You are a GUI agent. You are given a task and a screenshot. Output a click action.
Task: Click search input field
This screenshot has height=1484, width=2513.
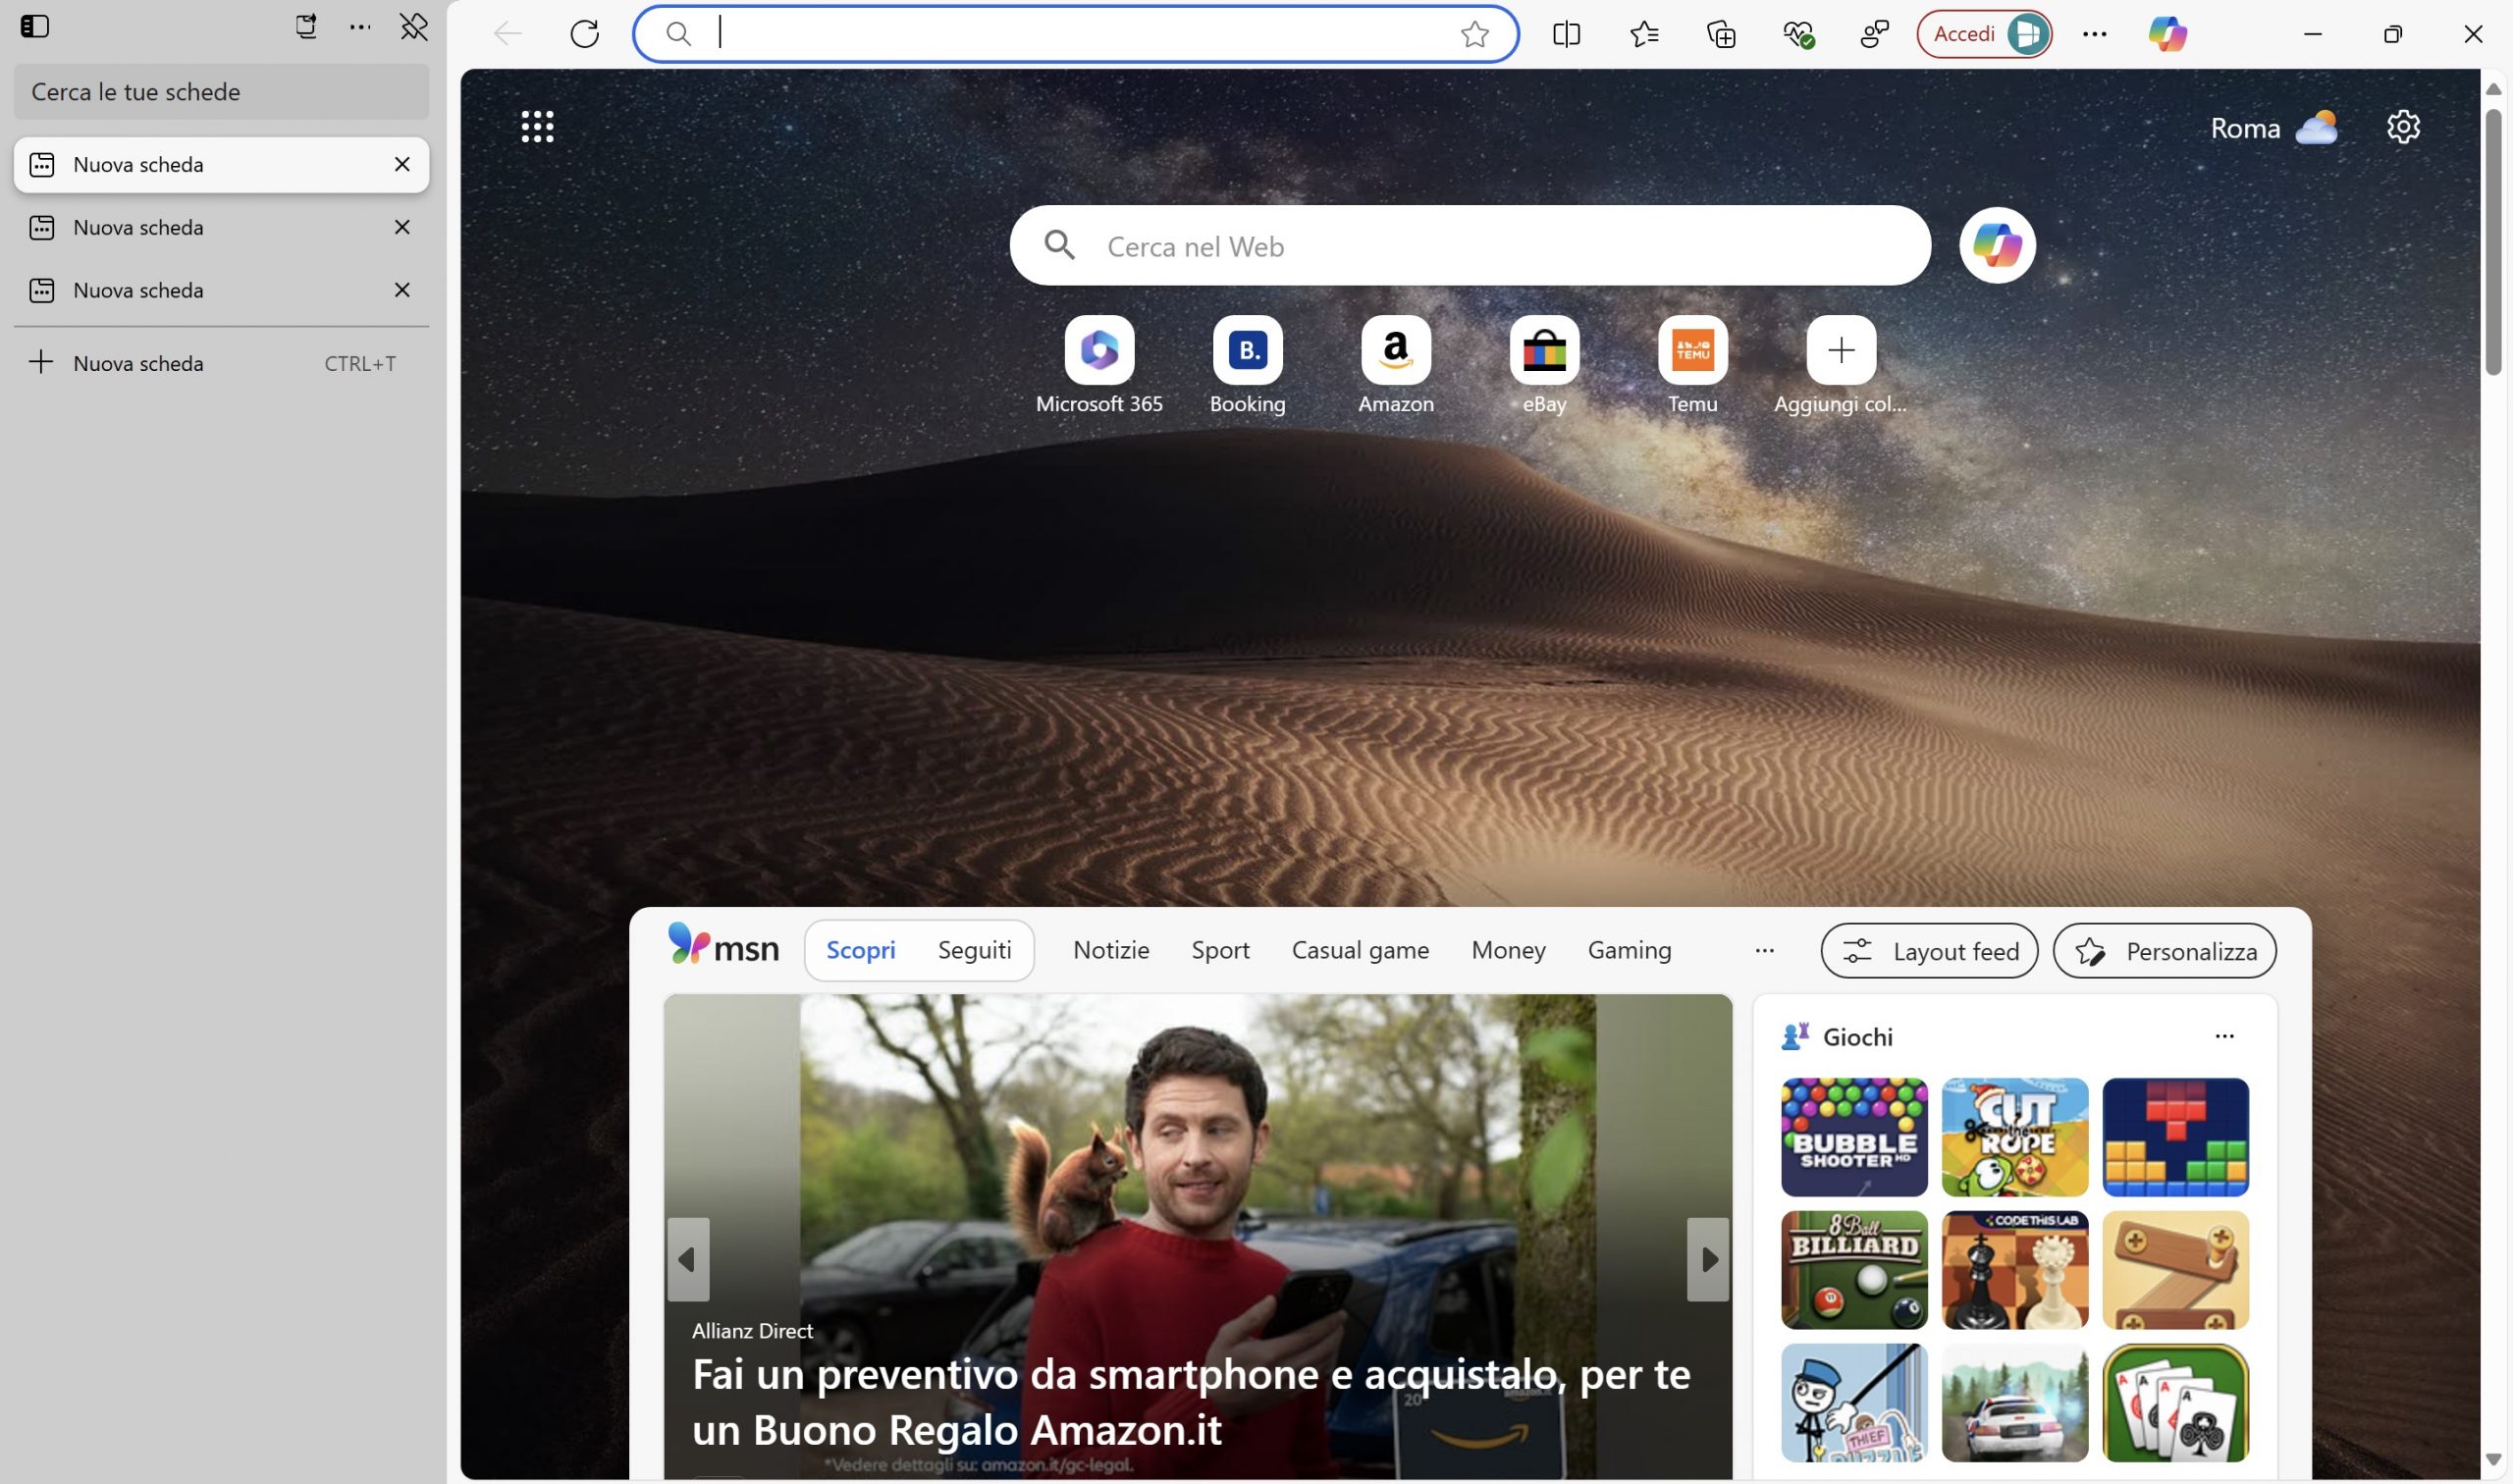click(x=1074, y=31)
